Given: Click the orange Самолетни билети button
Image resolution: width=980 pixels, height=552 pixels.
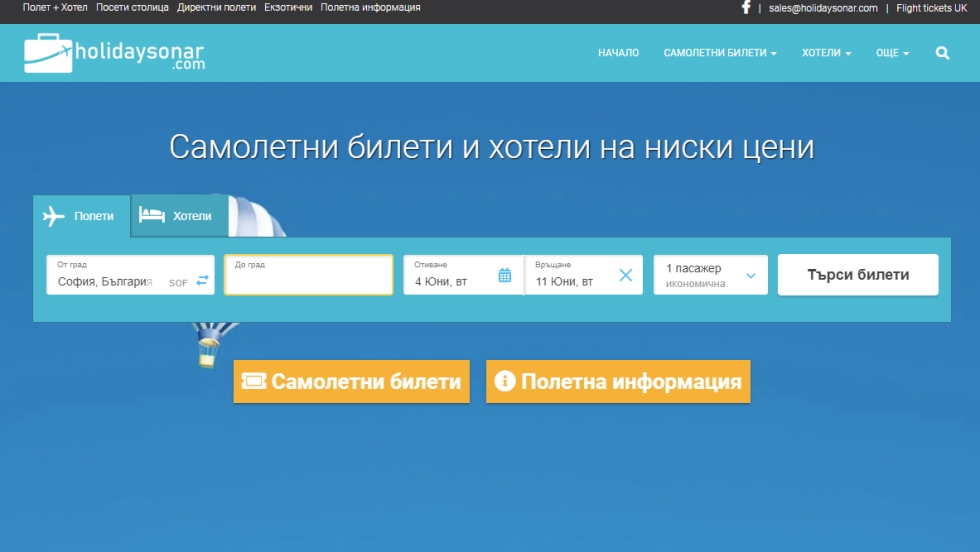Looking at the screenshot, I should pos(351,382).
